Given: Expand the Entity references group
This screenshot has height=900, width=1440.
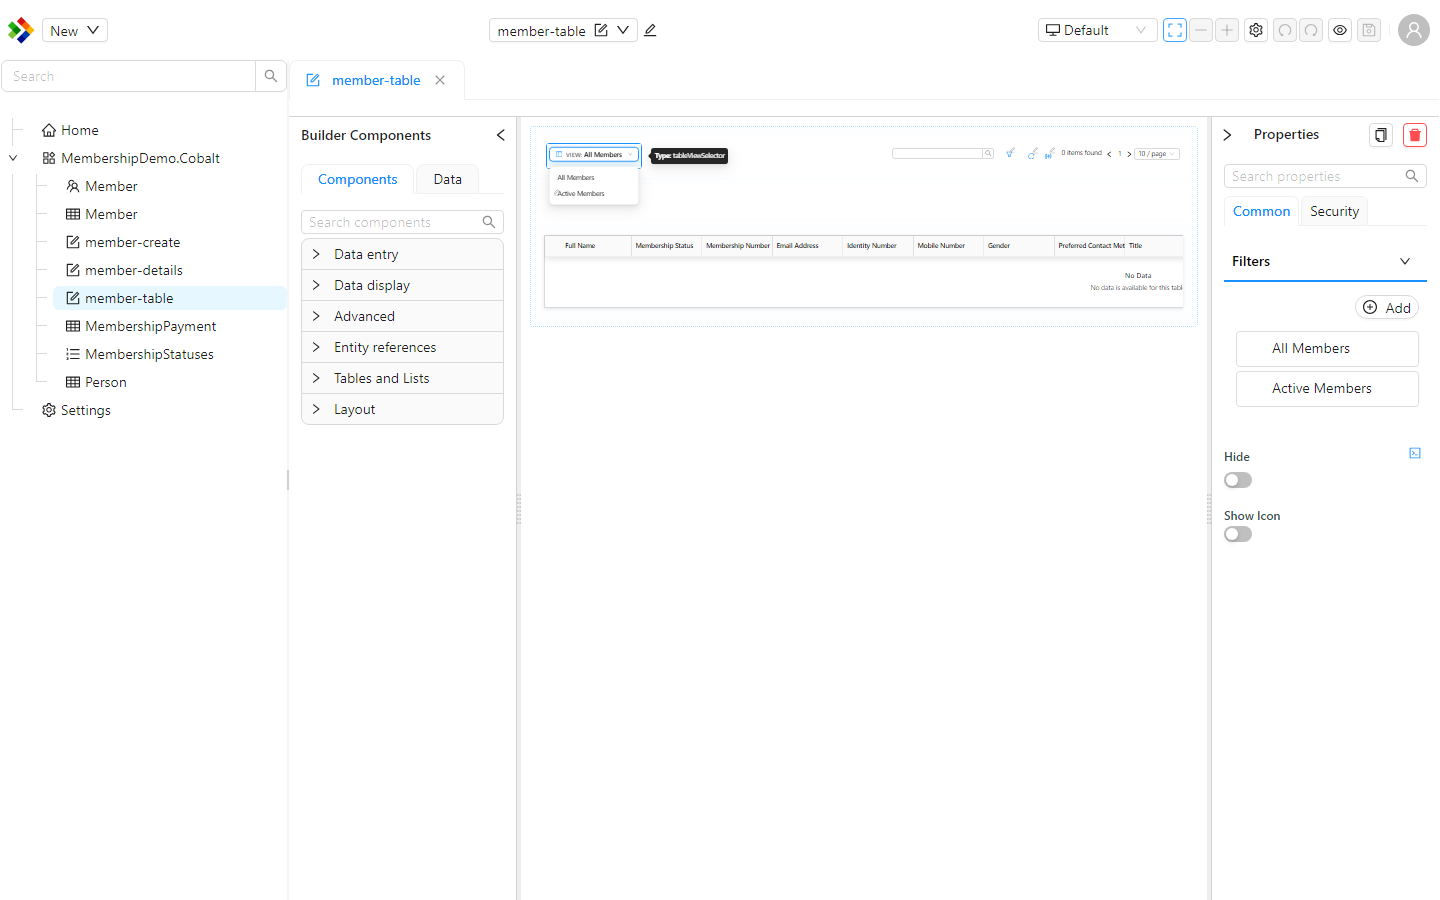Looking at the screenshot, I should [x=402, y=347].
